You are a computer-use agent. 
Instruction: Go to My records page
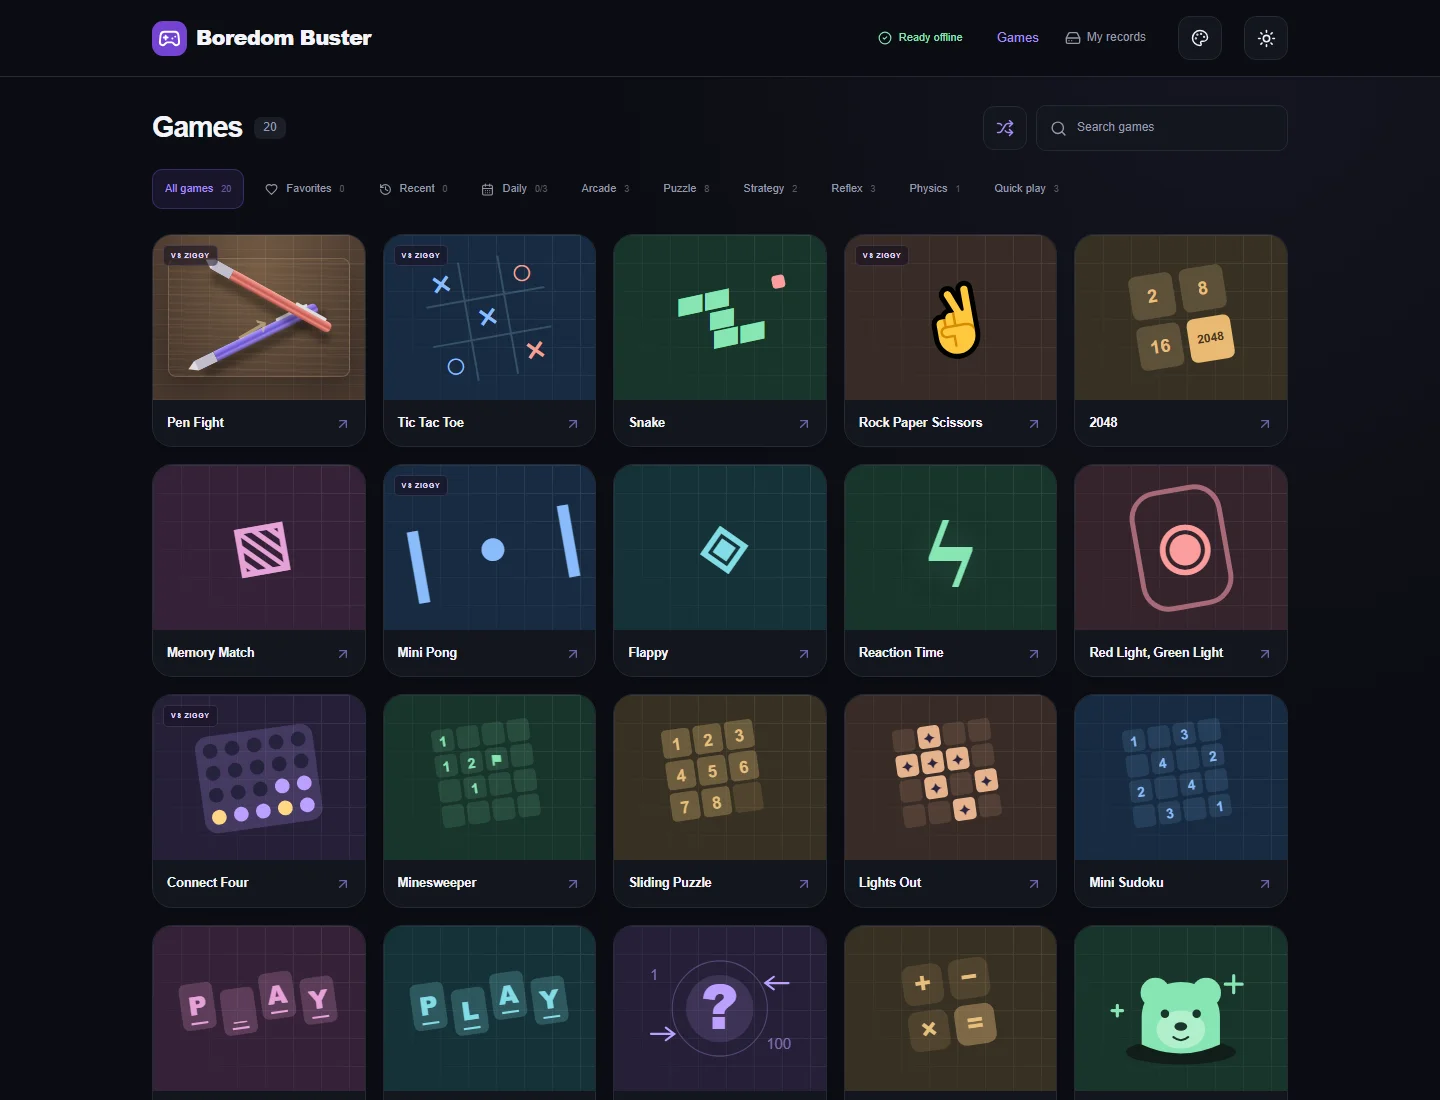coord(1106,38)
